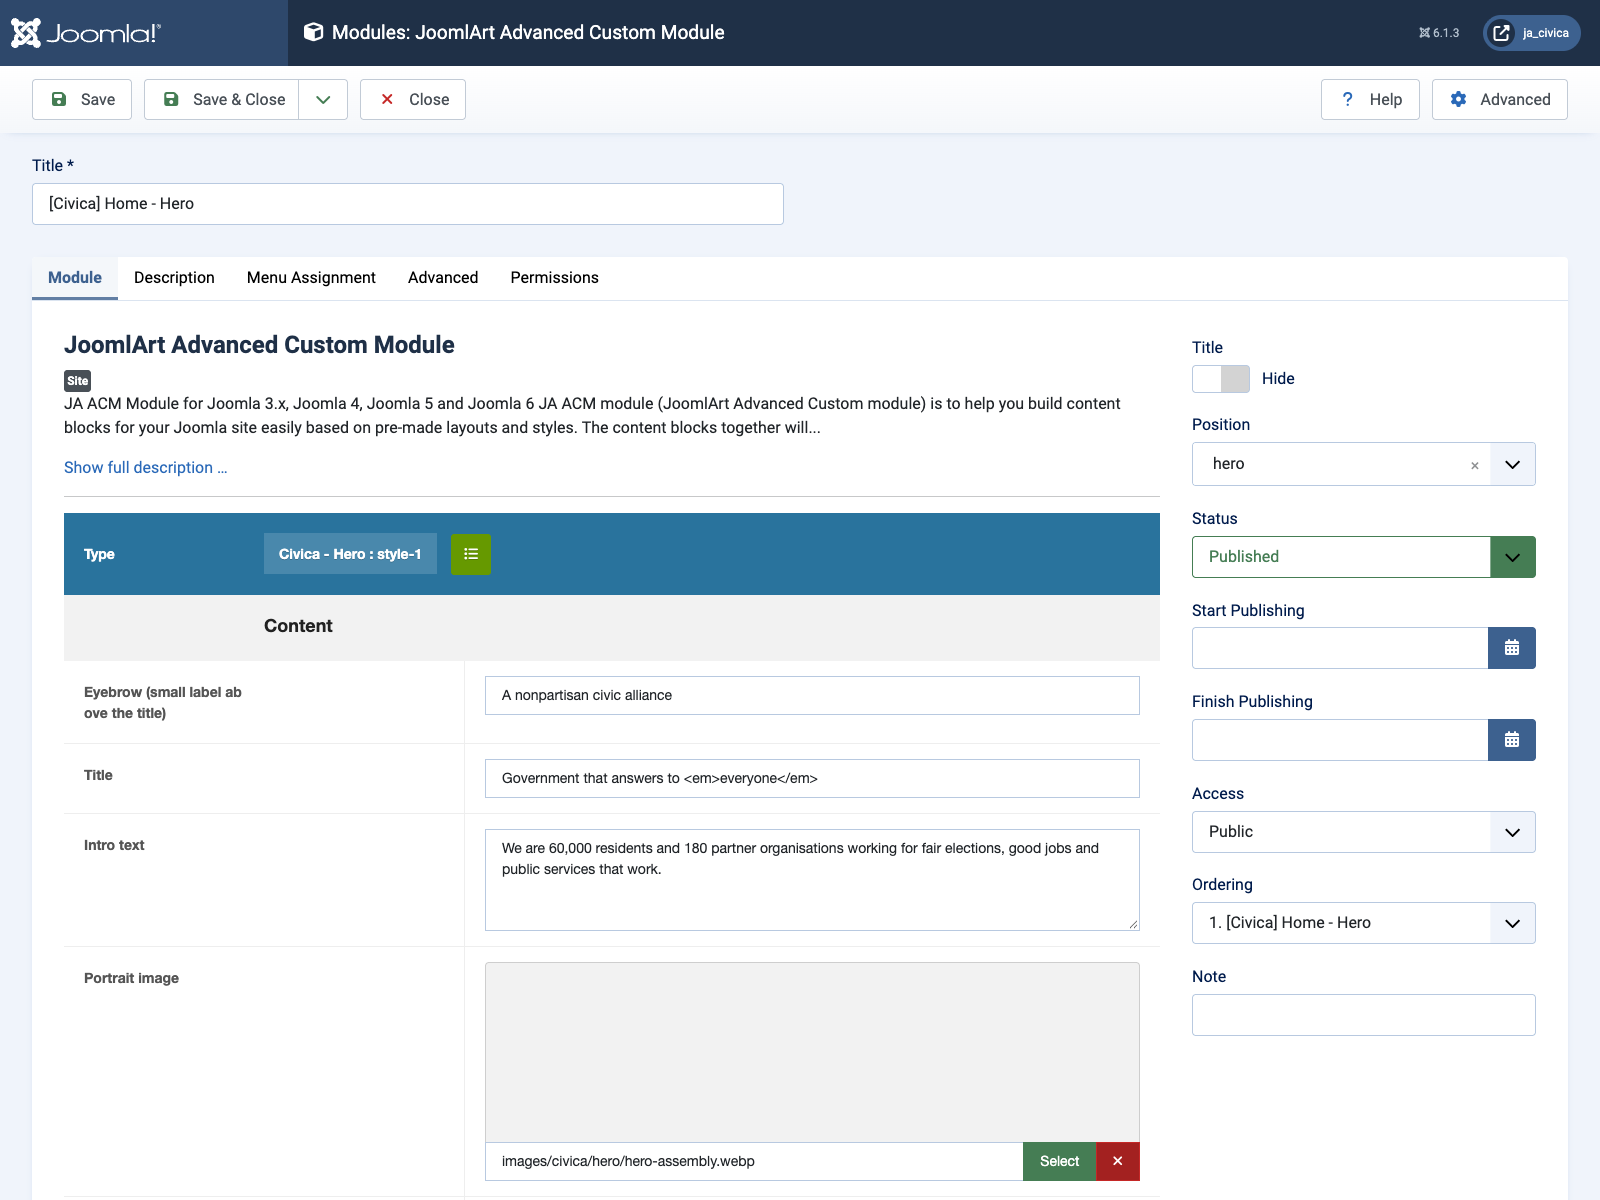The image size is (1600, 1200).
Task: Clear the hero position value
Action: click(x=1474, y=465)
